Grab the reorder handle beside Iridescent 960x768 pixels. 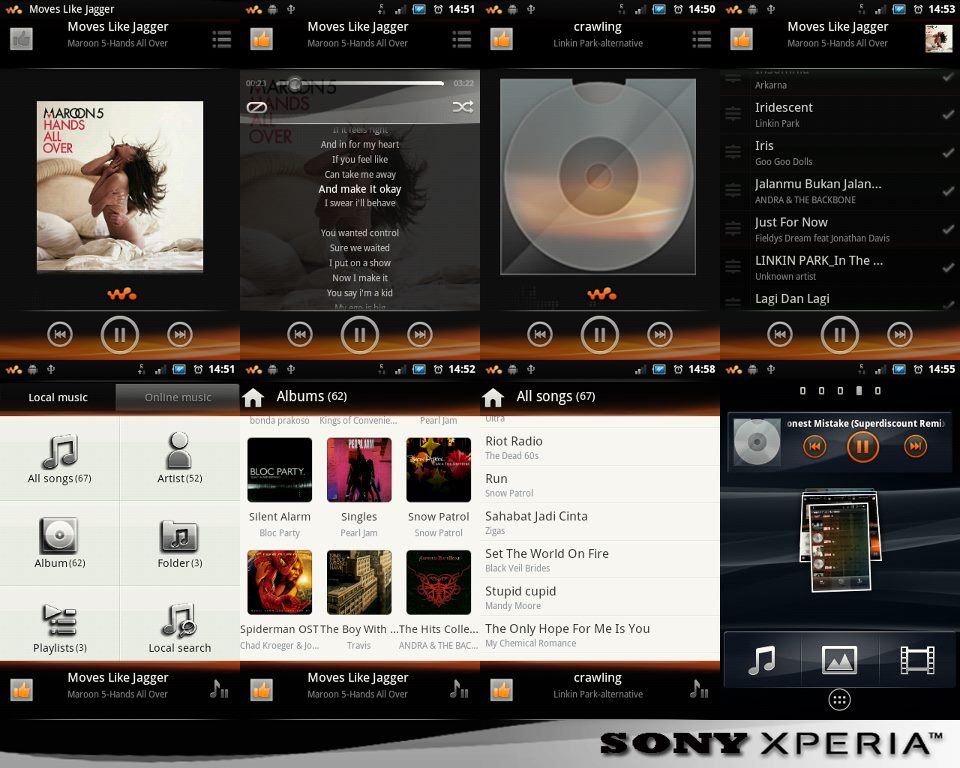click(x=733, y=114)
